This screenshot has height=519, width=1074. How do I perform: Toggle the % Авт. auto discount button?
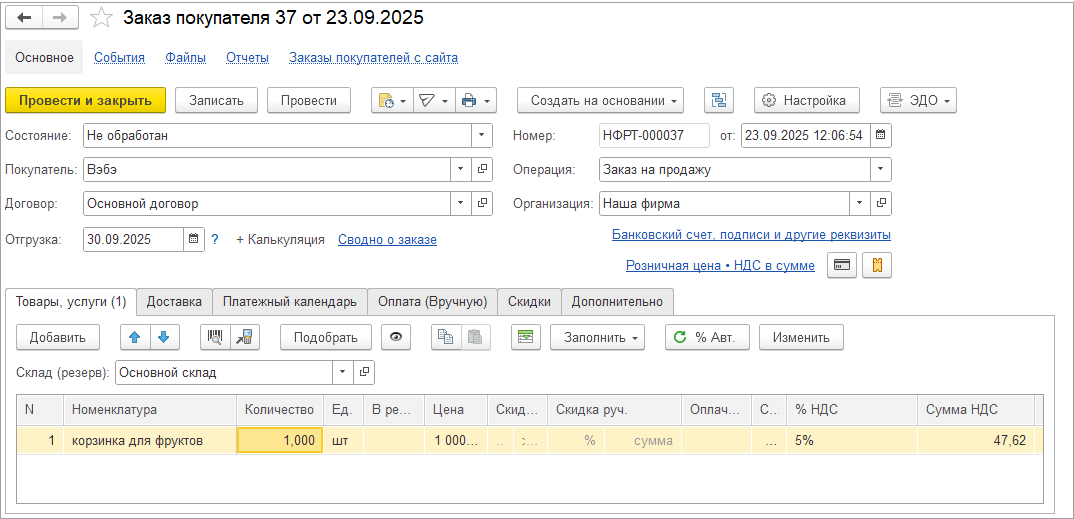click(x=706, y=337)
